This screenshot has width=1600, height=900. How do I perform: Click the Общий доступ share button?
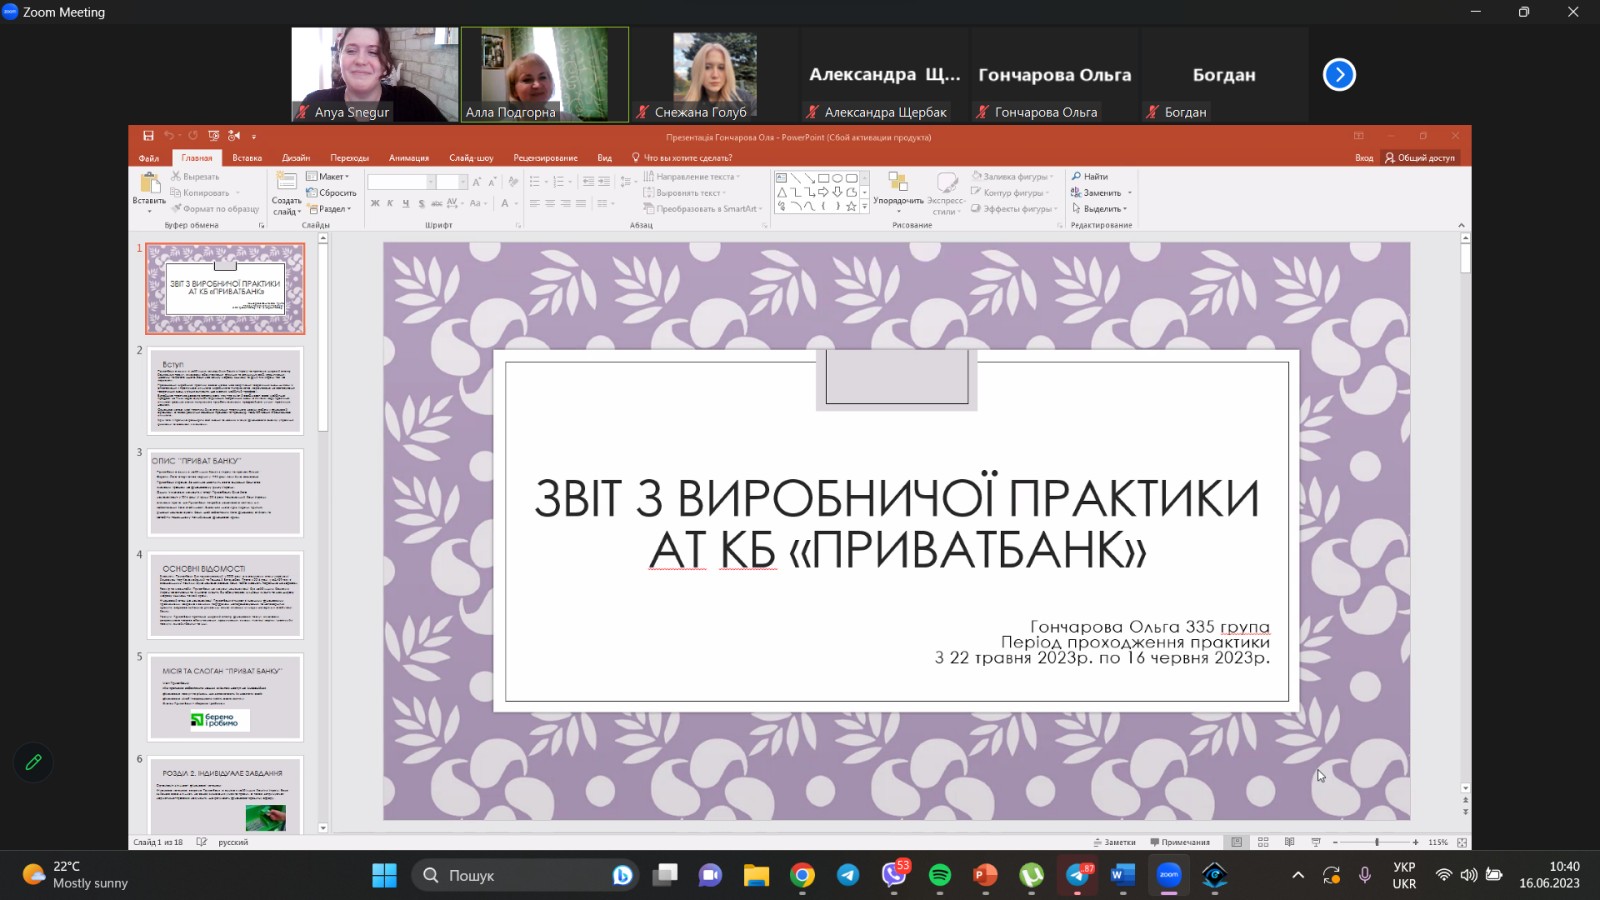pyautogui.click(x=1420, y=158)
